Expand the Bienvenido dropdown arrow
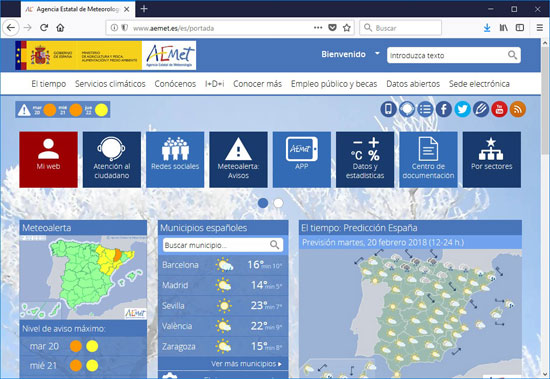This screenshot has height=379, width=550. (377, 54)
